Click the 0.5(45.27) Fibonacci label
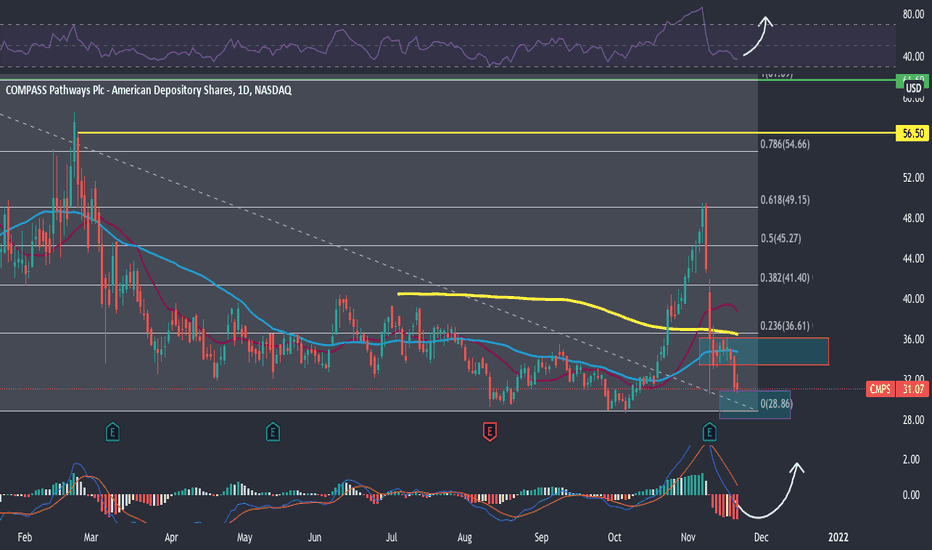Screen dimensions: 932x550 click(780, 238)
